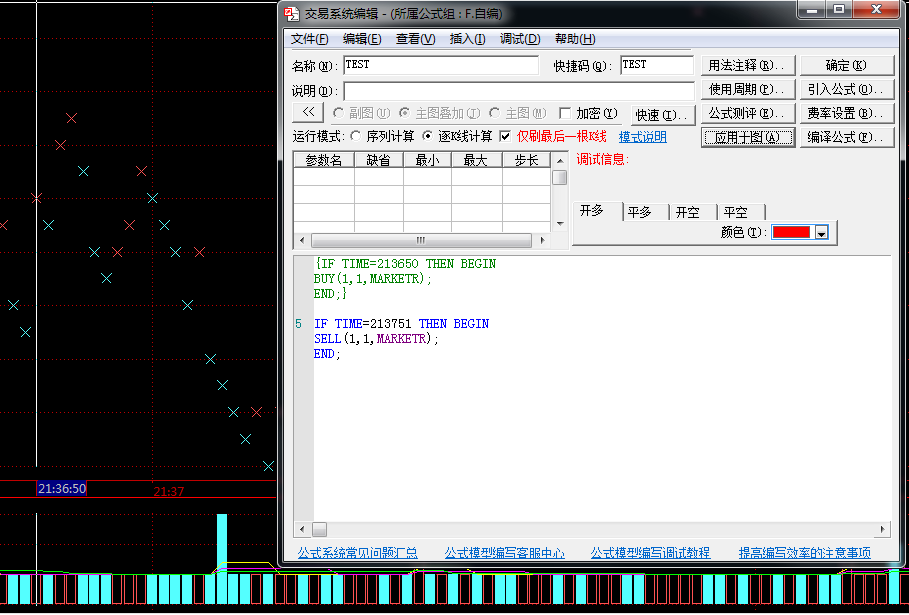Select 逐K线计算 run mode
The image size is (909, 615).
(427, 136)
